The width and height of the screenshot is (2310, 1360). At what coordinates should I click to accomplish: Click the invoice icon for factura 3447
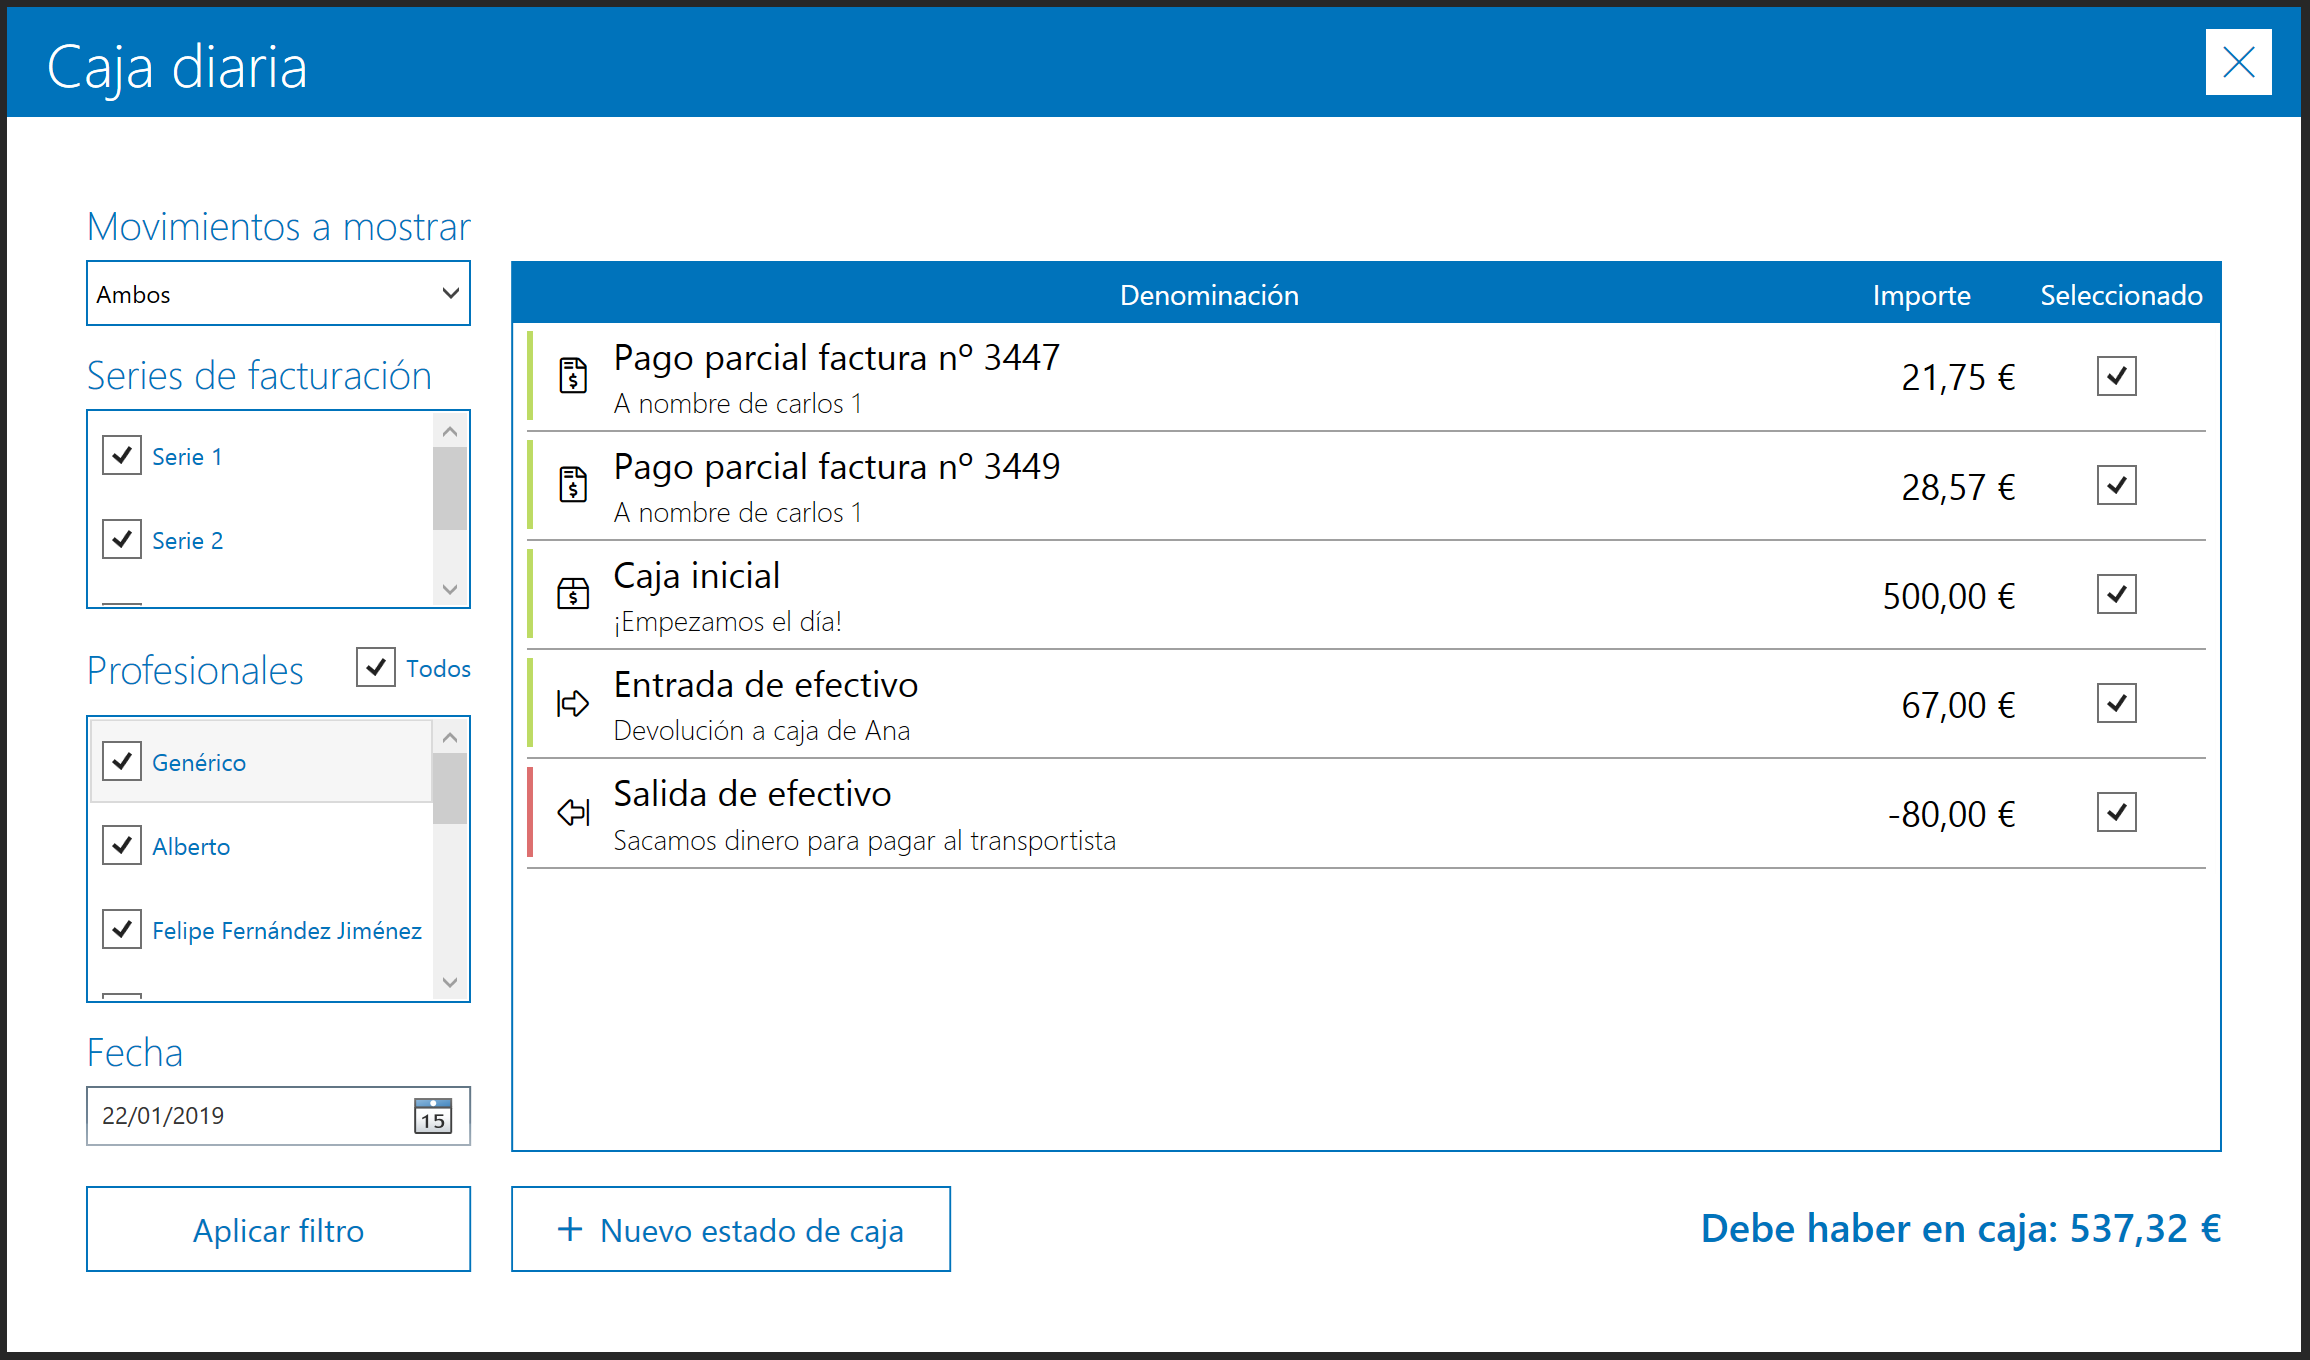click(x=573, y=376)
